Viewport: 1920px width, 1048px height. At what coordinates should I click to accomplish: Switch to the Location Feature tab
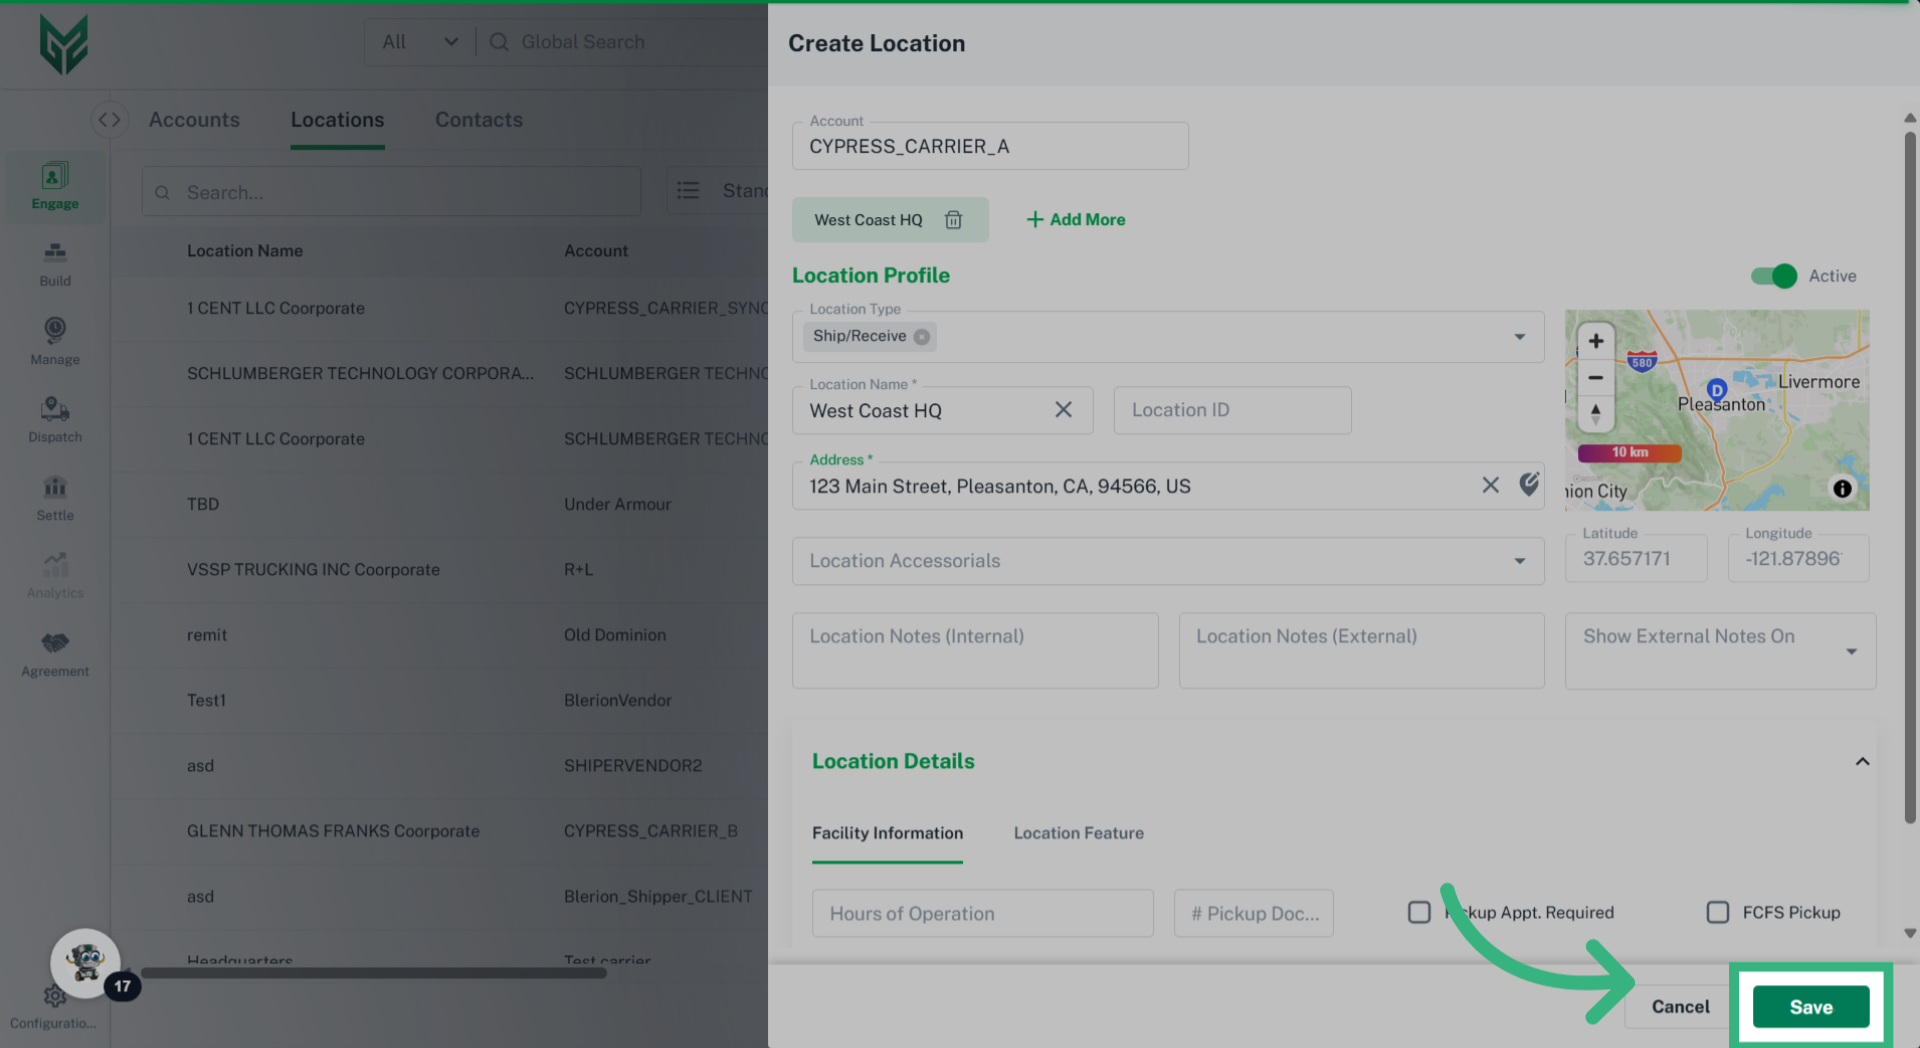(x=1078, y=833)
